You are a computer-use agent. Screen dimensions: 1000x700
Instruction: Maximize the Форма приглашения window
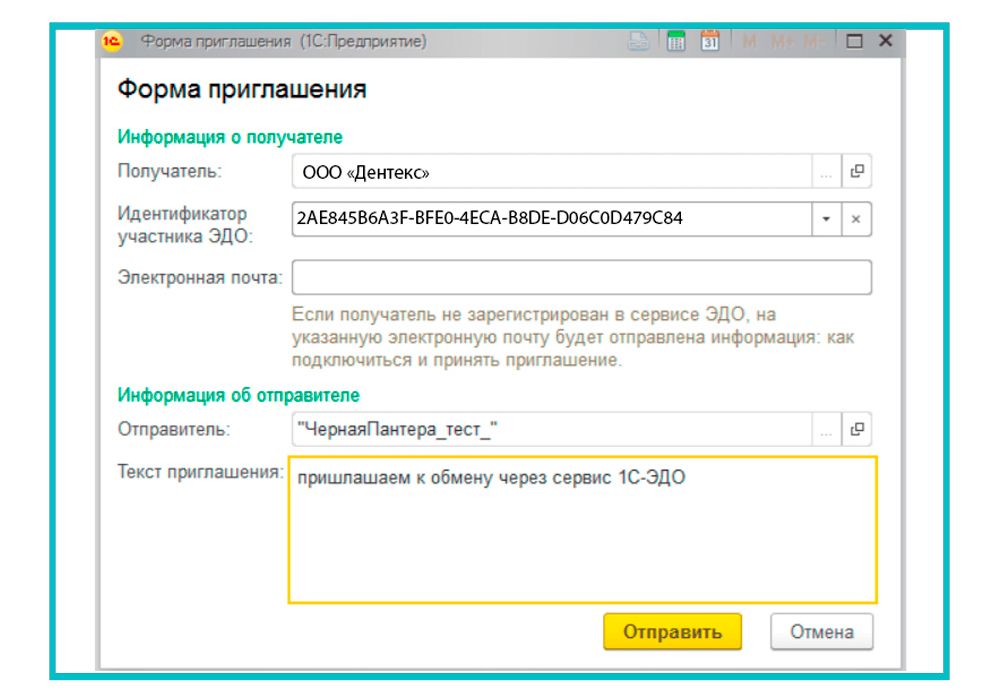[854, 41]
